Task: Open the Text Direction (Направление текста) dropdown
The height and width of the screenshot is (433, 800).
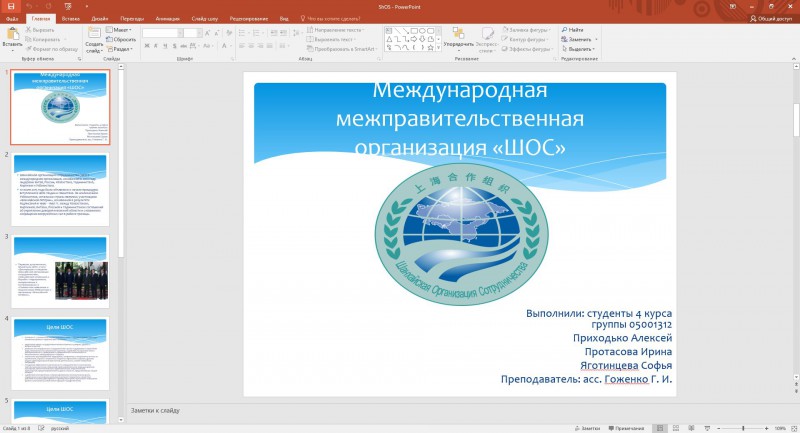Action: pyautogui.click(x=335, y=30)
